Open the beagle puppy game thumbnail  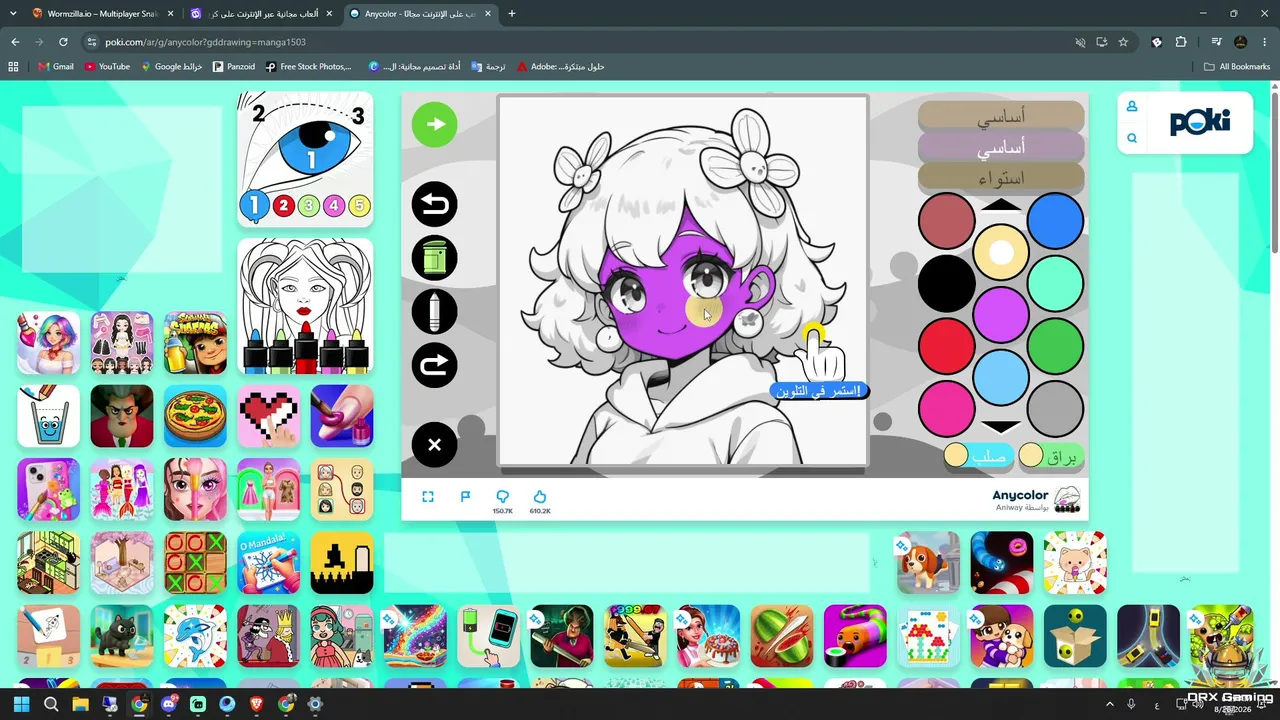coord(928,563)
